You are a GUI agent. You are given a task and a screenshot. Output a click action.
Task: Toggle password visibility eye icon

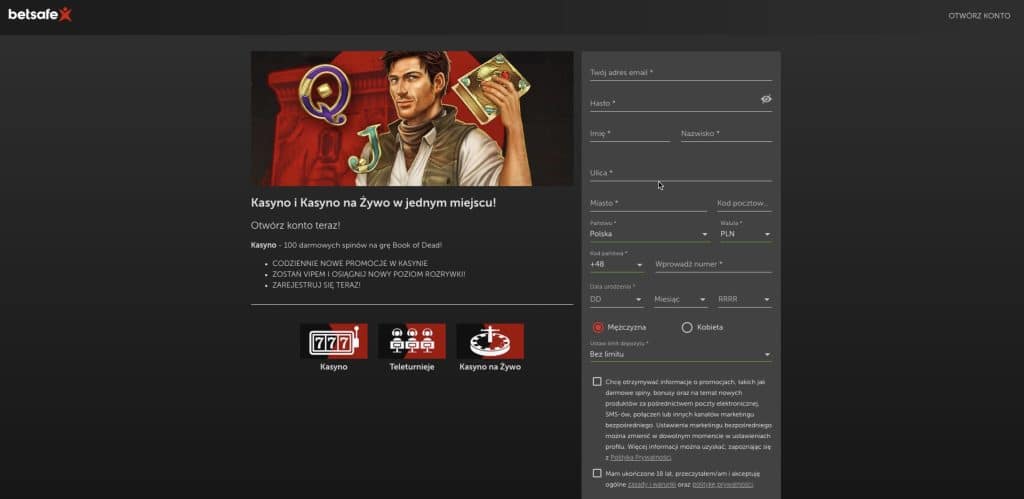point(766,99)
